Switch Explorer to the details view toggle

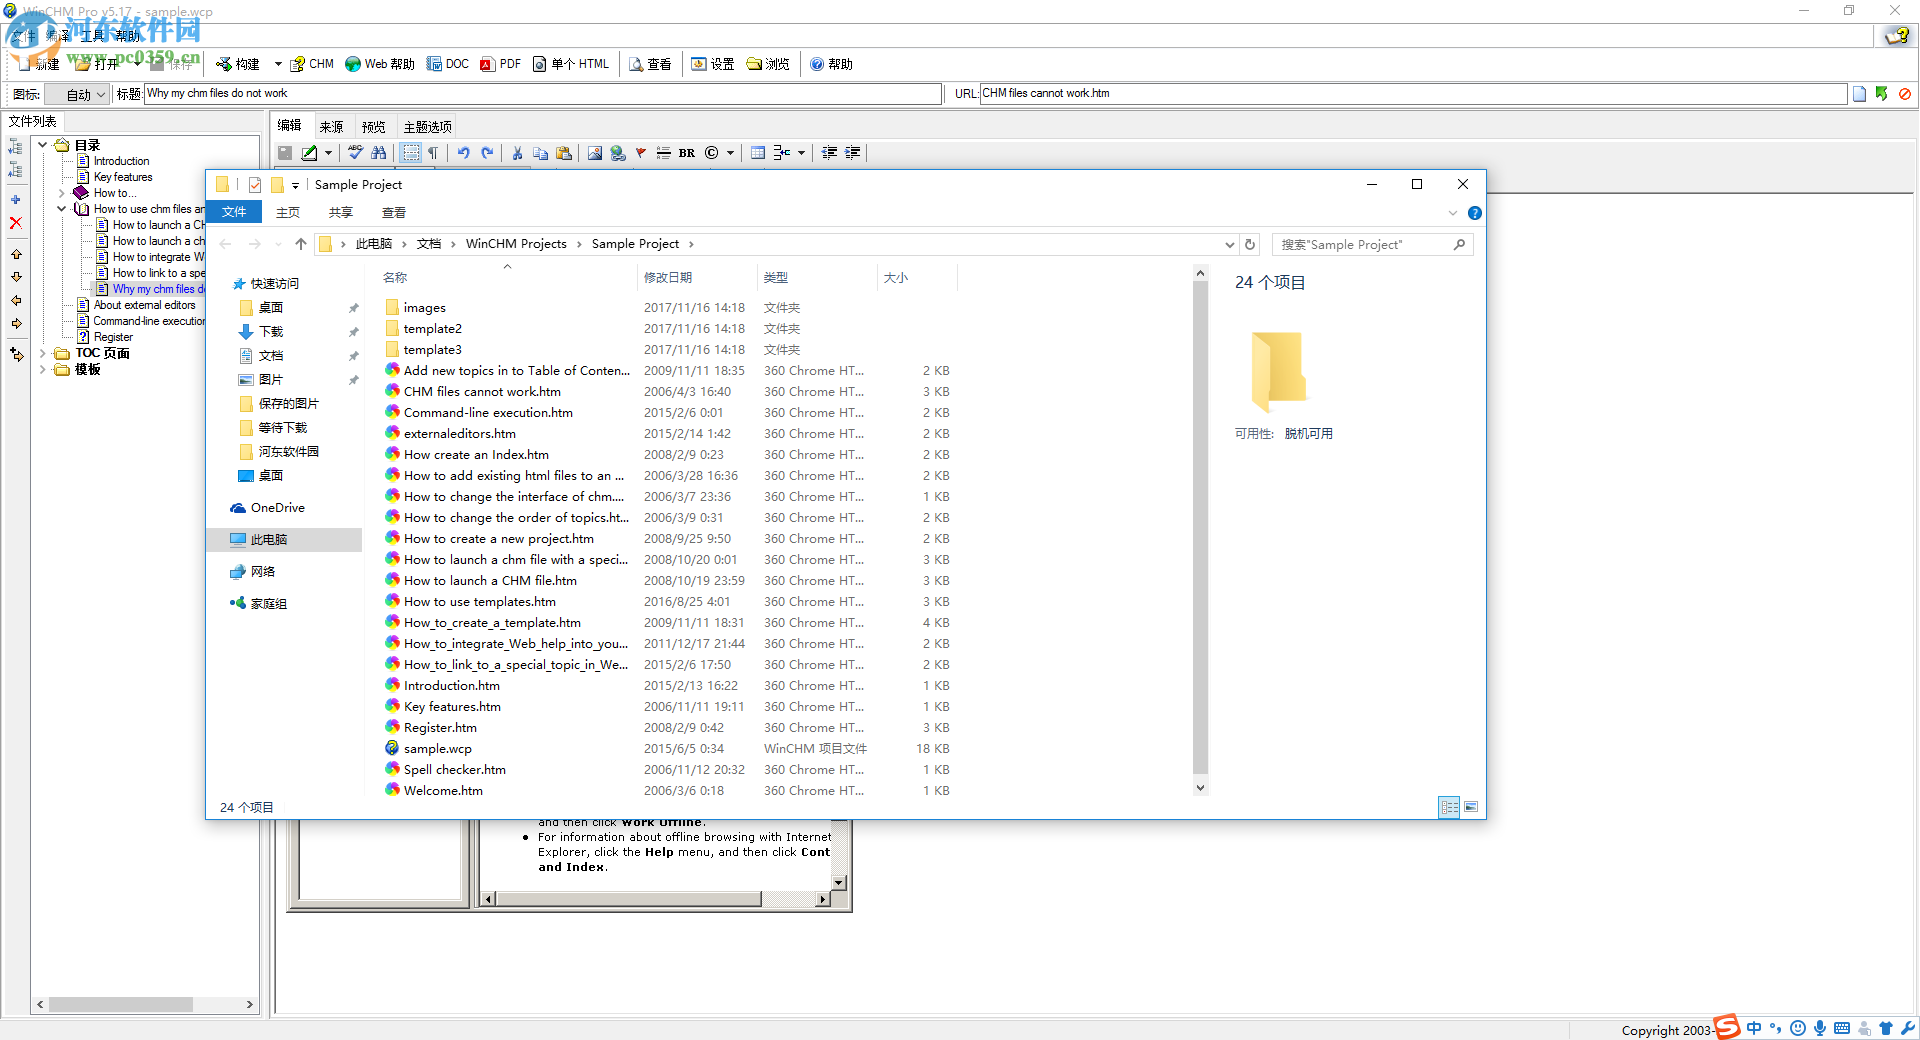(x=1449, y=807)
